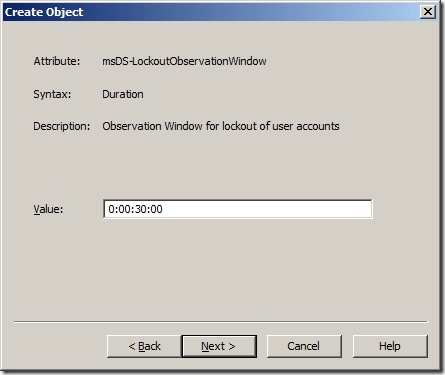Close the dialog with the X button
The width and height of the screenshot is (445, 375).
click(x=428, y=12)
